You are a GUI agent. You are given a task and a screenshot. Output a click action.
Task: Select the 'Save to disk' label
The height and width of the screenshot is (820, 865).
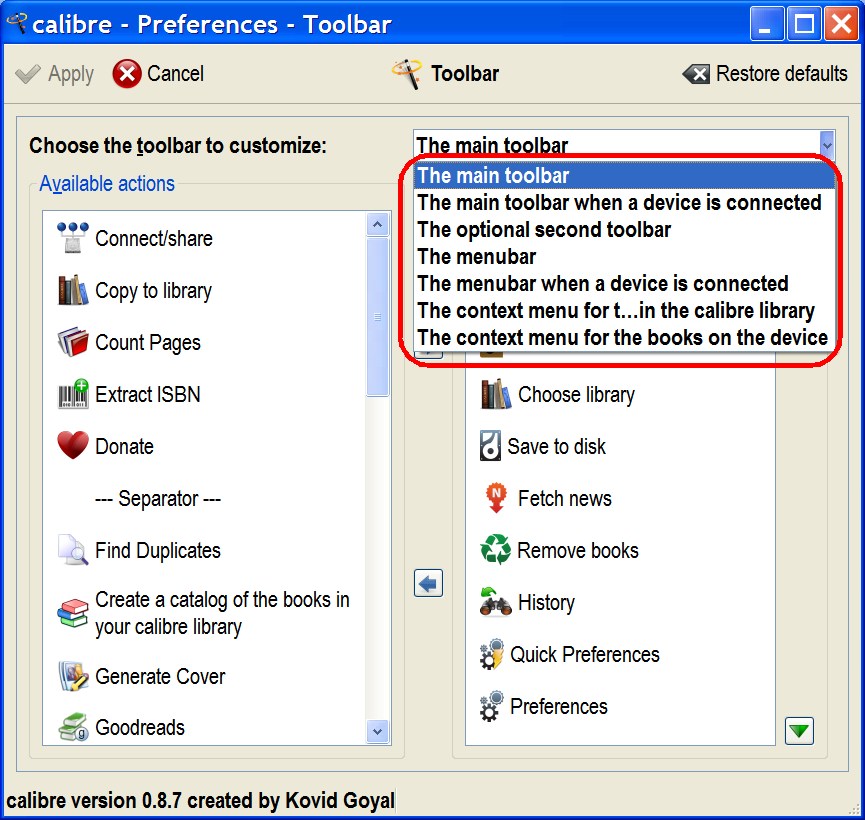tap(557, 446)
